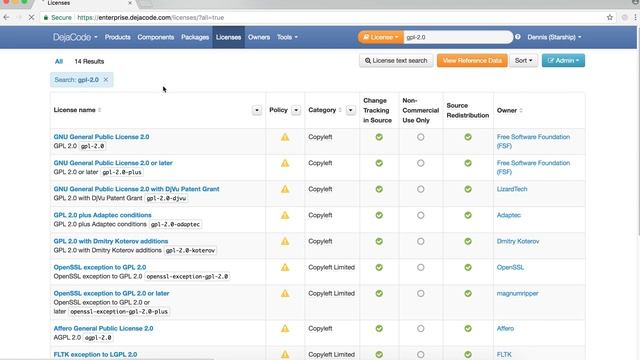640x360 pixels.
Task: Open the Policy filter dropdown
Action: tap(296, 110)
